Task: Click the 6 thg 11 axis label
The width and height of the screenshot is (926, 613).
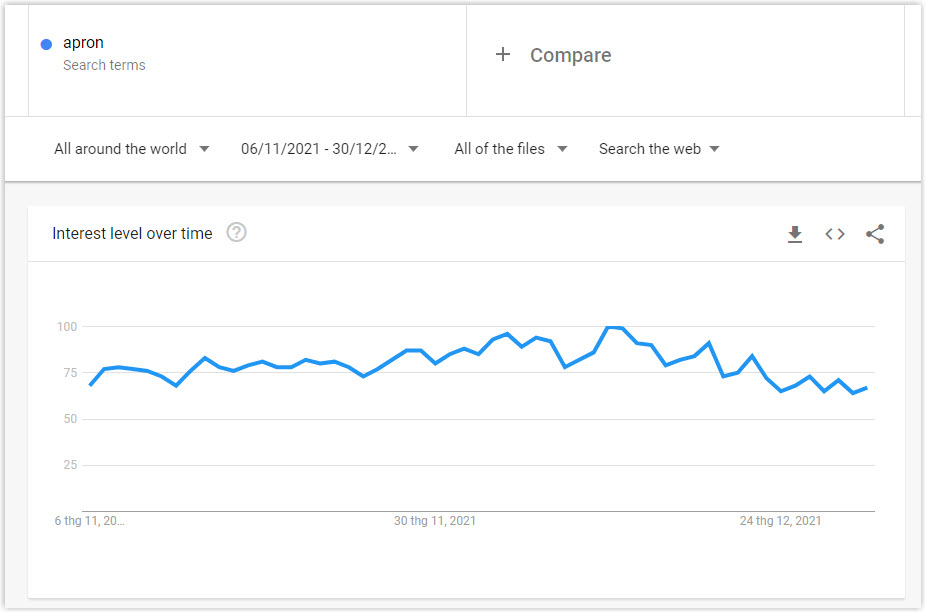Action: tap(89, 520)
